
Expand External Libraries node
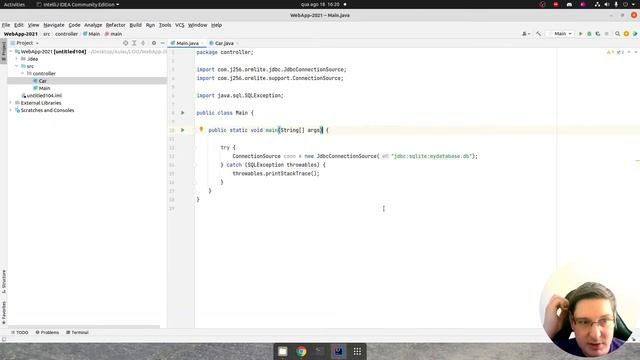click(x=11, y=103)
